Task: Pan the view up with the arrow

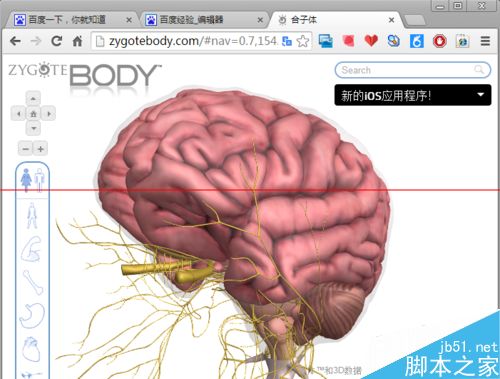Action: [x=33, y=99]
